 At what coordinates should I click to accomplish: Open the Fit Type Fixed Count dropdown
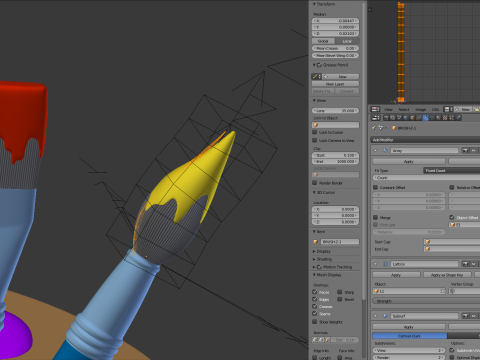[452, 170]
